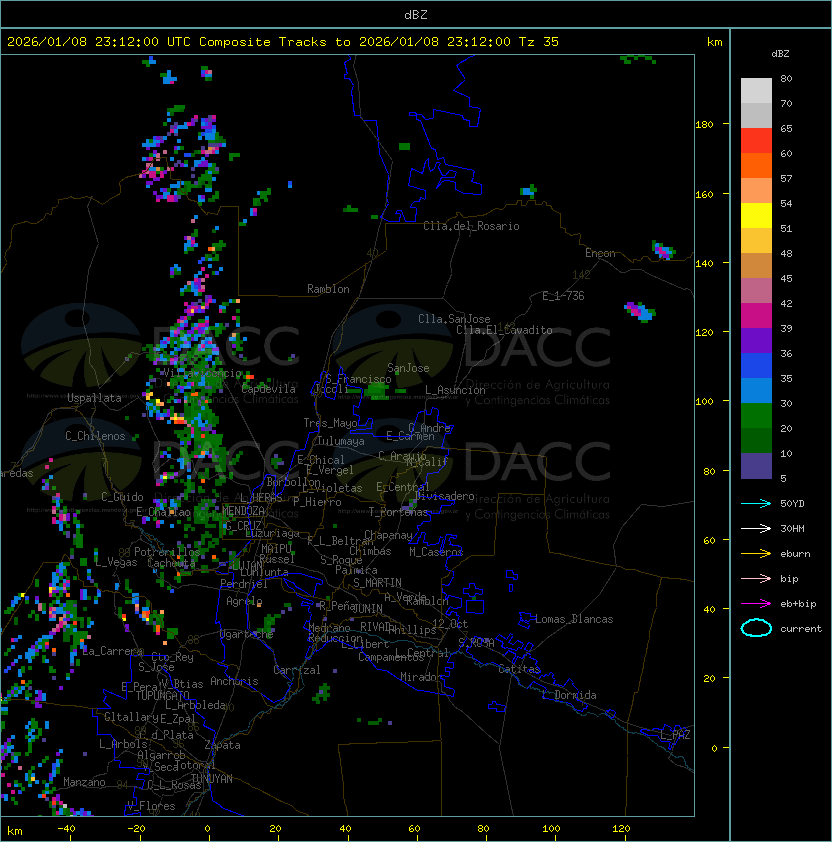This screenshot has width=832, height=842.
Task: Click the S_MARTIN label
Action: (377, 583)
